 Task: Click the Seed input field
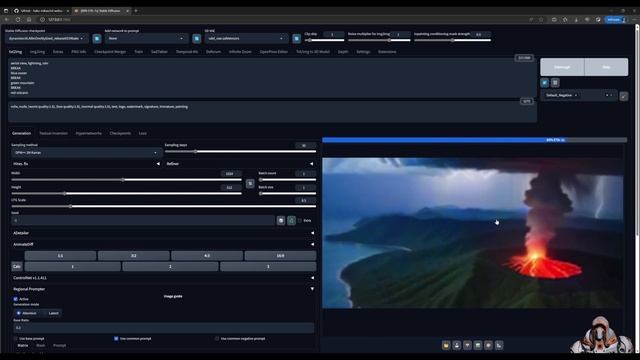tap(143, 220)
